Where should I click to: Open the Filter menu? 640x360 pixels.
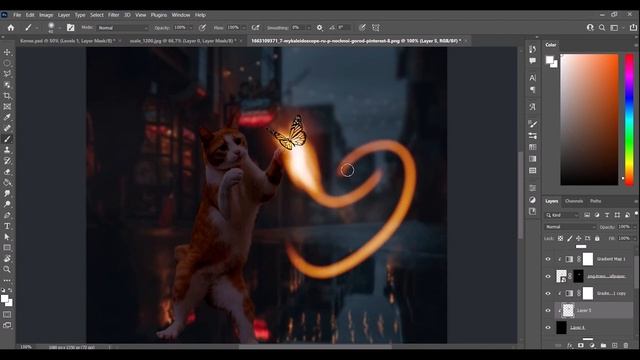pyautogui.click(x=113, y=15)
